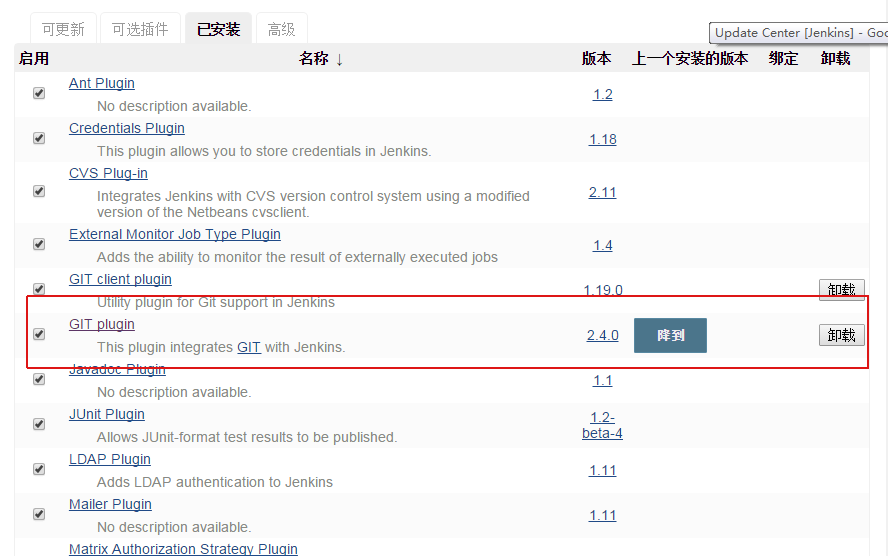Open External Monitor Job Type Plugin link

click(175, 234)
